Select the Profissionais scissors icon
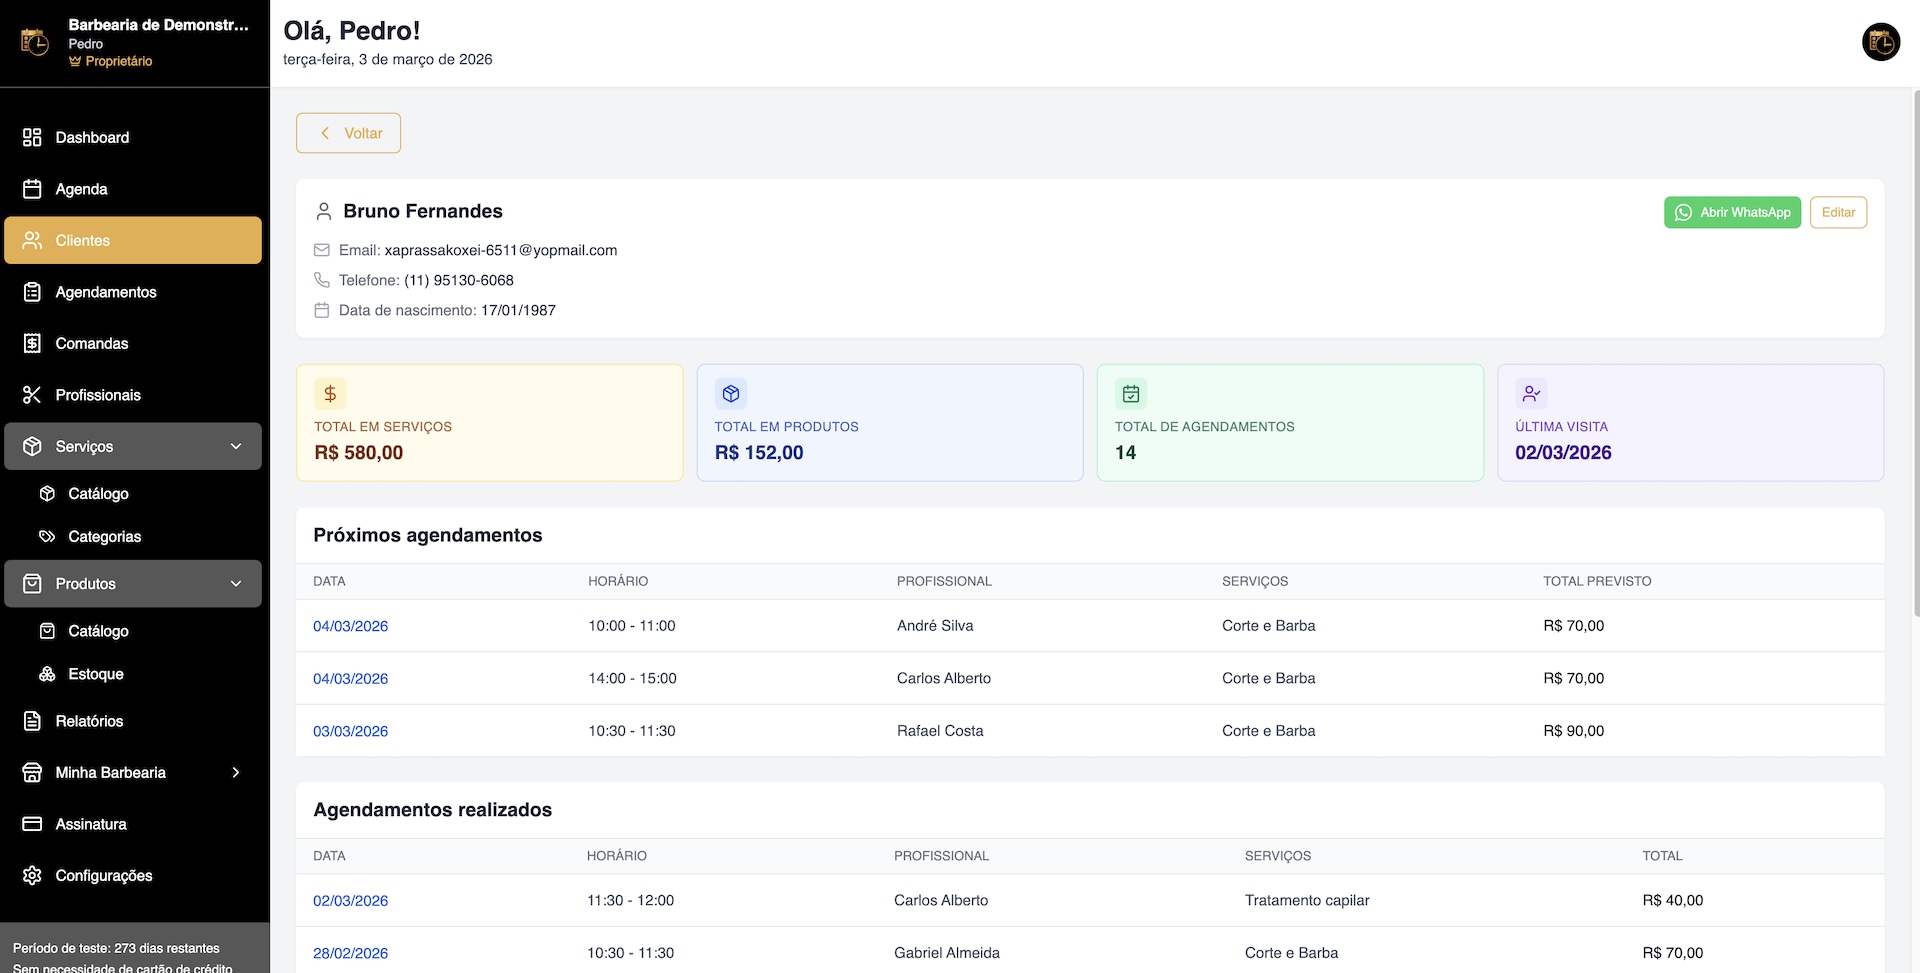Viewport: 1920px width, 973px height. (32, 395)
